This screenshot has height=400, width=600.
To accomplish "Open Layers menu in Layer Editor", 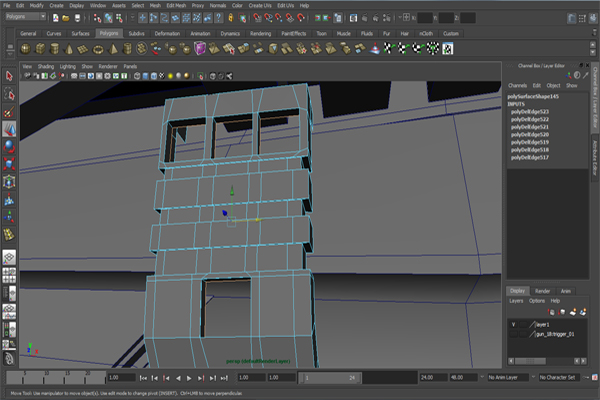I will tap(516, 301).
